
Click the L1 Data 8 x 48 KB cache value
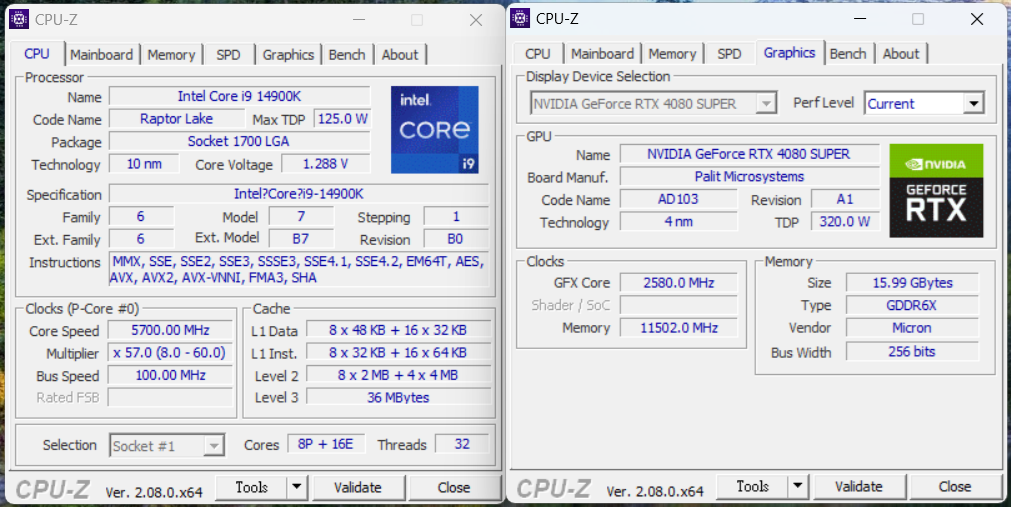click(x=398, y=330)
